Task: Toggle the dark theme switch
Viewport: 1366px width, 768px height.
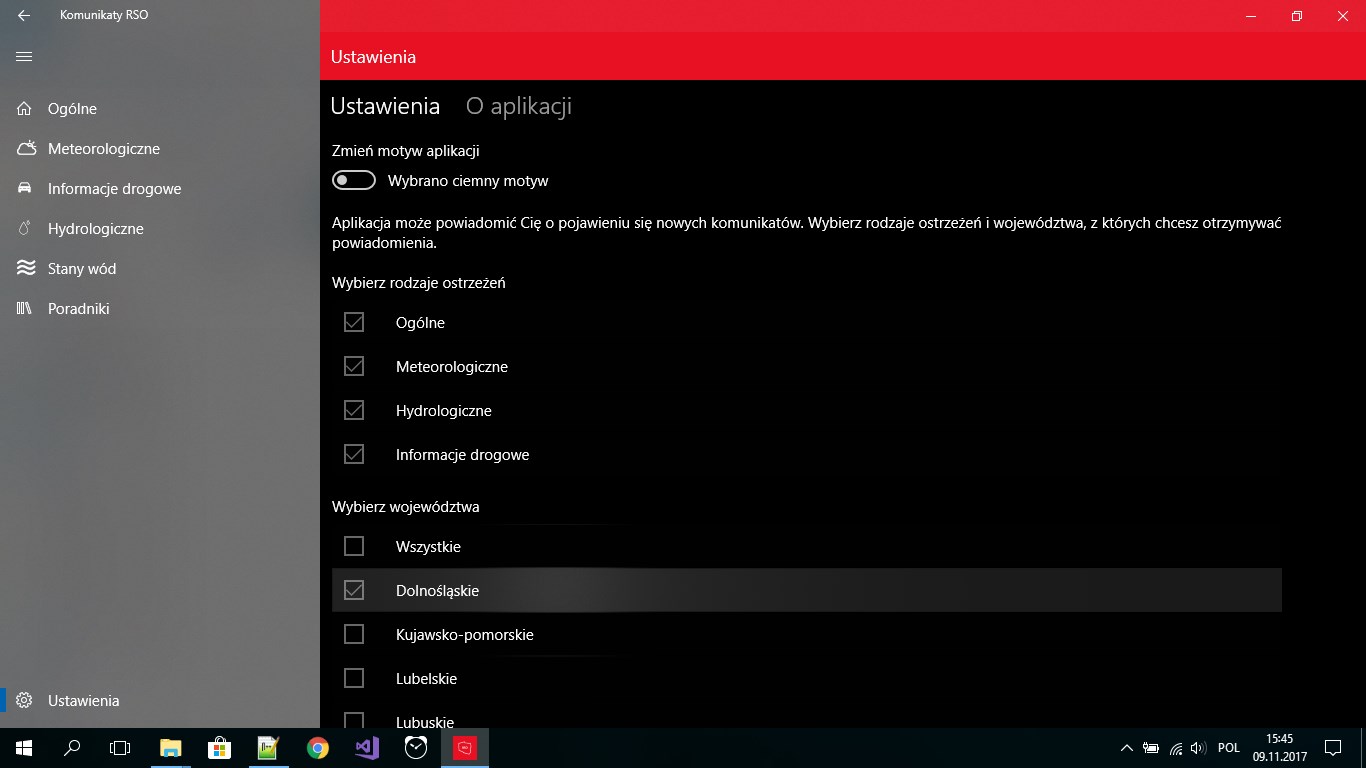Action: [x=354, y=181]
